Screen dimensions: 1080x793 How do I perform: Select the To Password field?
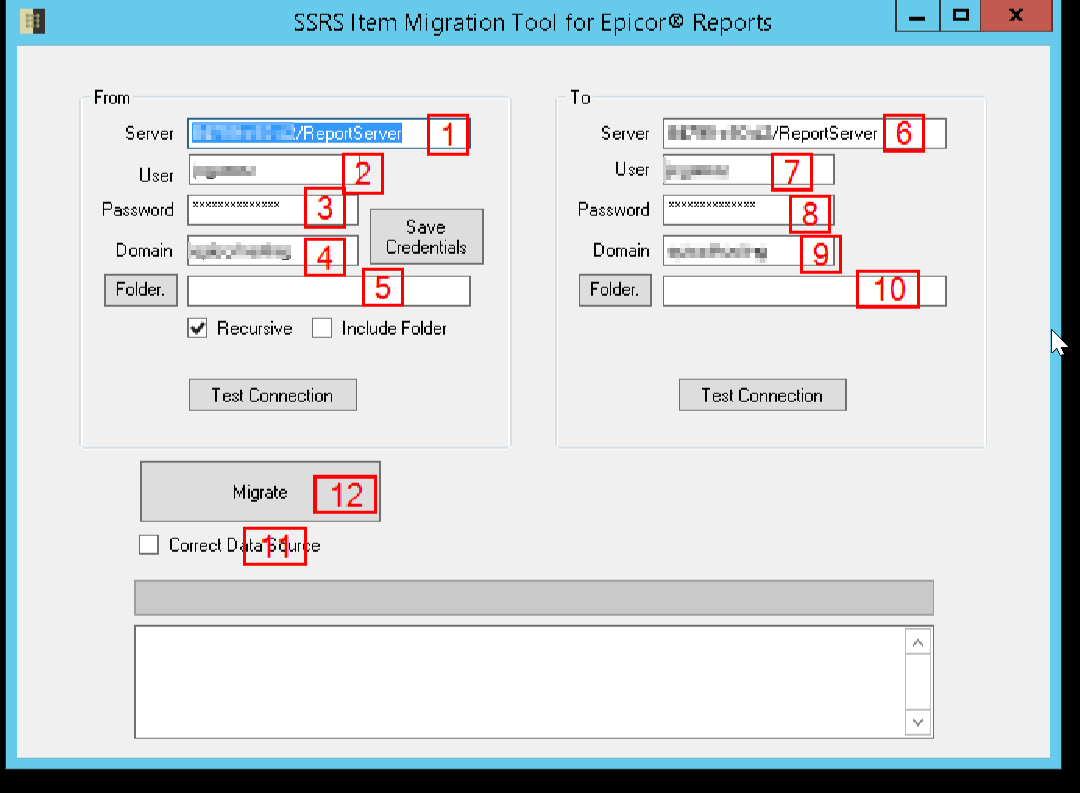(749, 209)
